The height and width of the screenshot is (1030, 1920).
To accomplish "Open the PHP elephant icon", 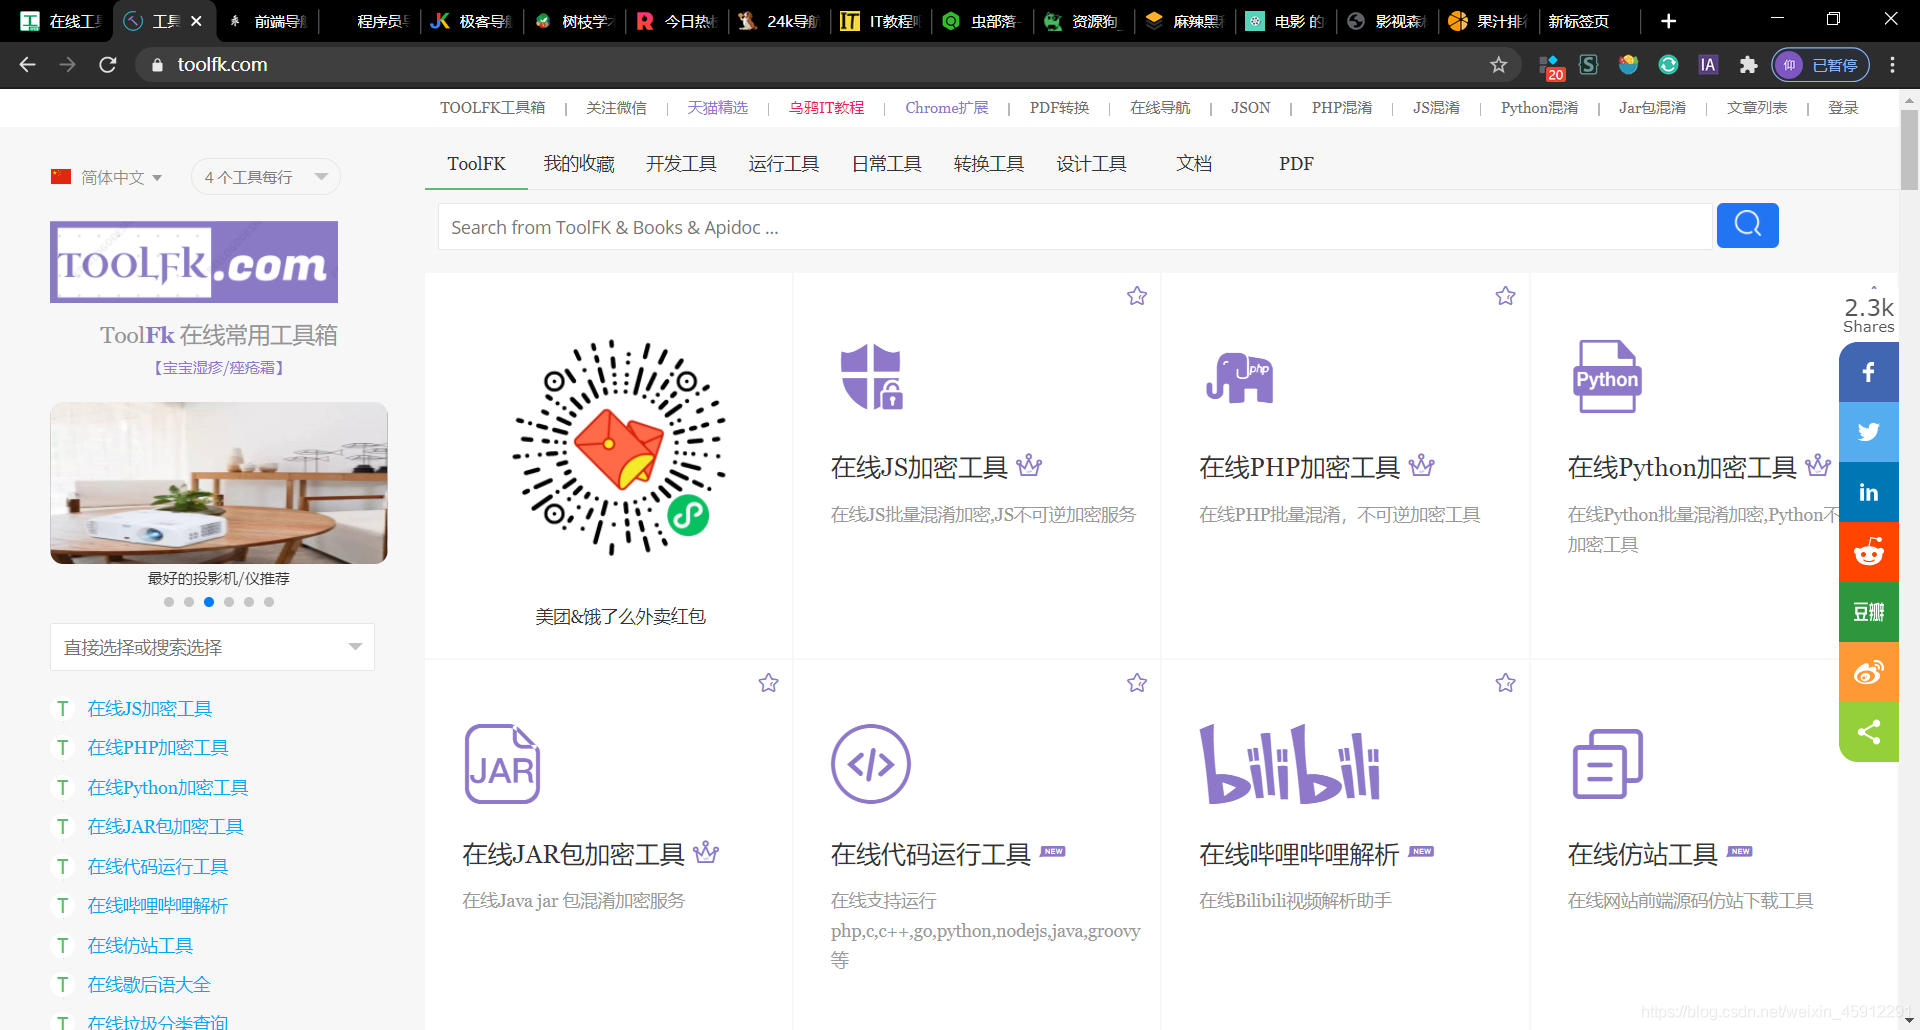I will [x=1239, y=377].
